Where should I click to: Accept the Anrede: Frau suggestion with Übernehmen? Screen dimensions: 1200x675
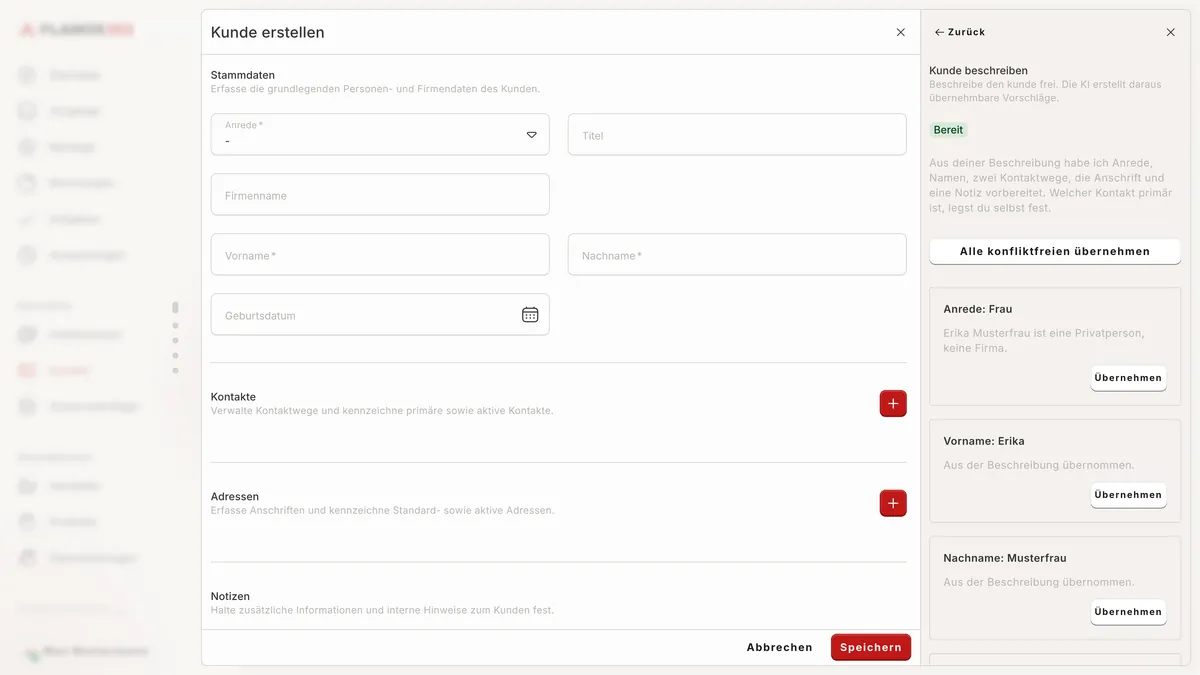point(1128,378)
